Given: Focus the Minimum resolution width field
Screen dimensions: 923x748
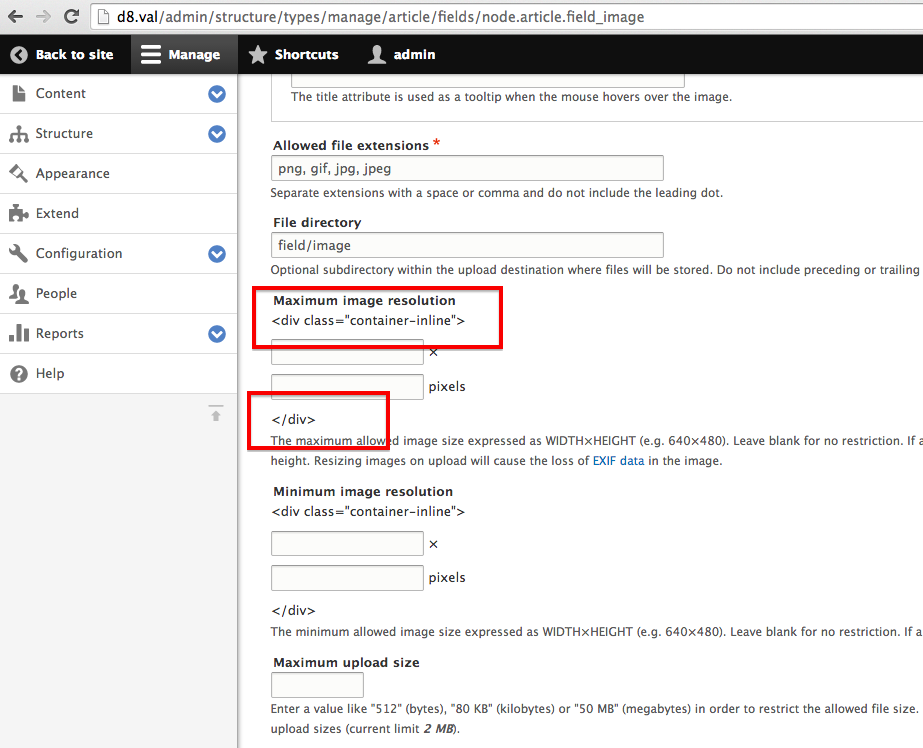Looking at the screenshot, I should coord(347,543).
